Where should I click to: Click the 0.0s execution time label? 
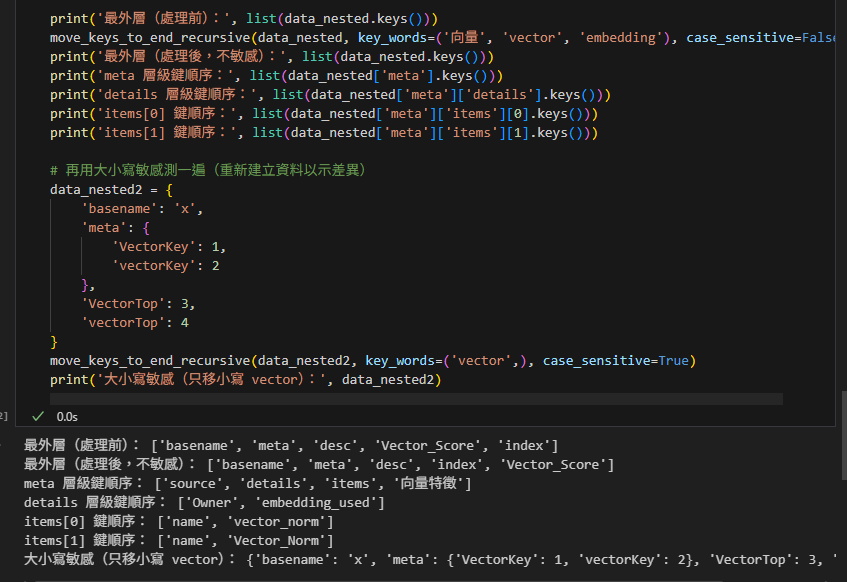[x=67, y=416]
